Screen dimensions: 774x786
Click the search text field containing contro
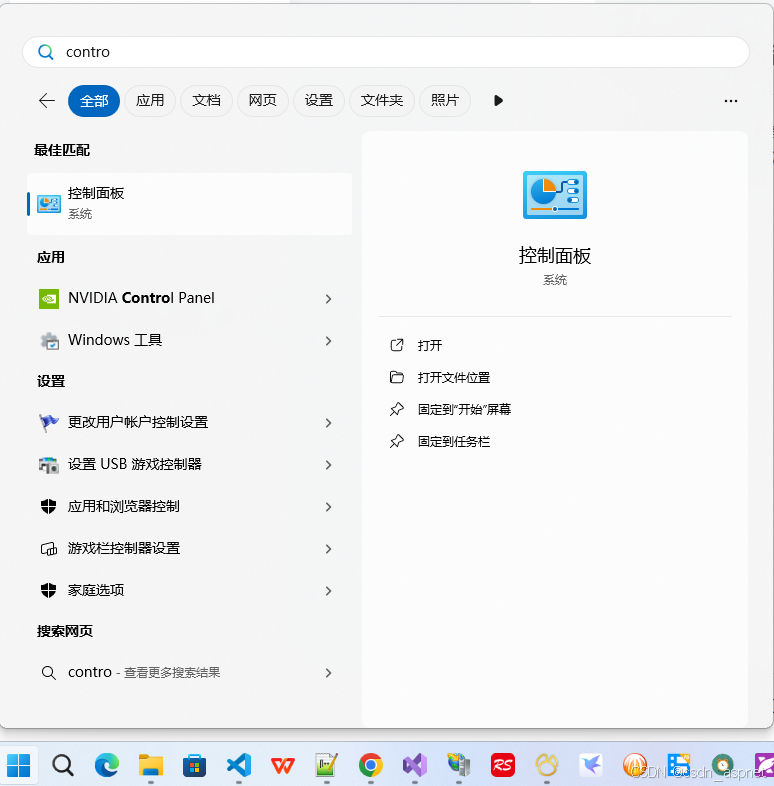coord(386,52)
